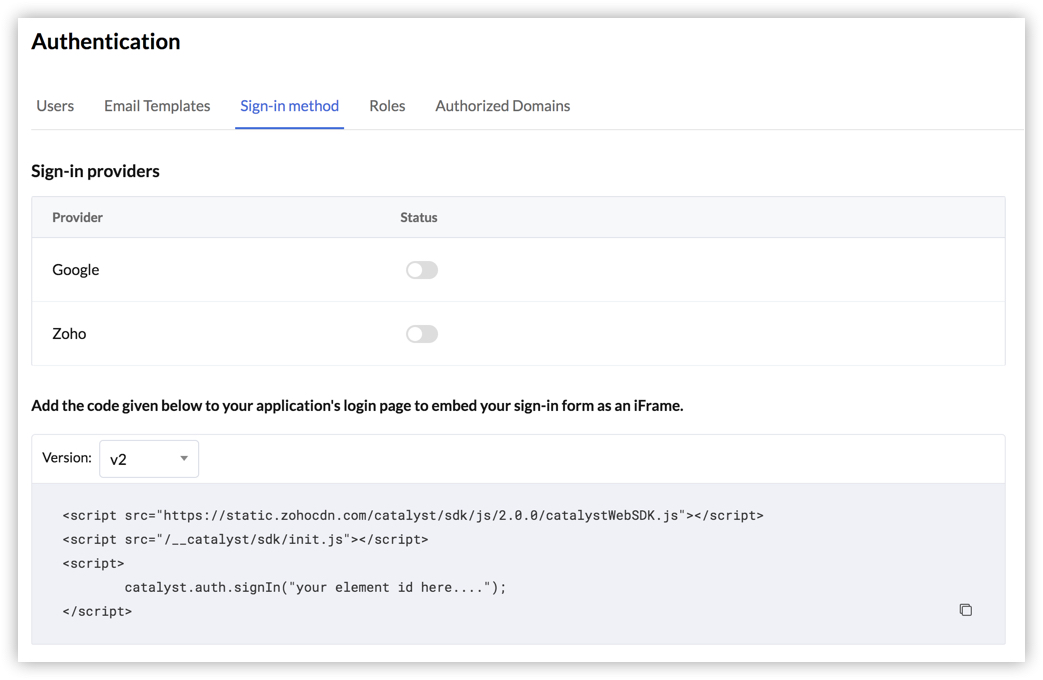This screenshot has width=1043, height=680.
Task: Click the init.js script source line
Action: click(245, 539)
